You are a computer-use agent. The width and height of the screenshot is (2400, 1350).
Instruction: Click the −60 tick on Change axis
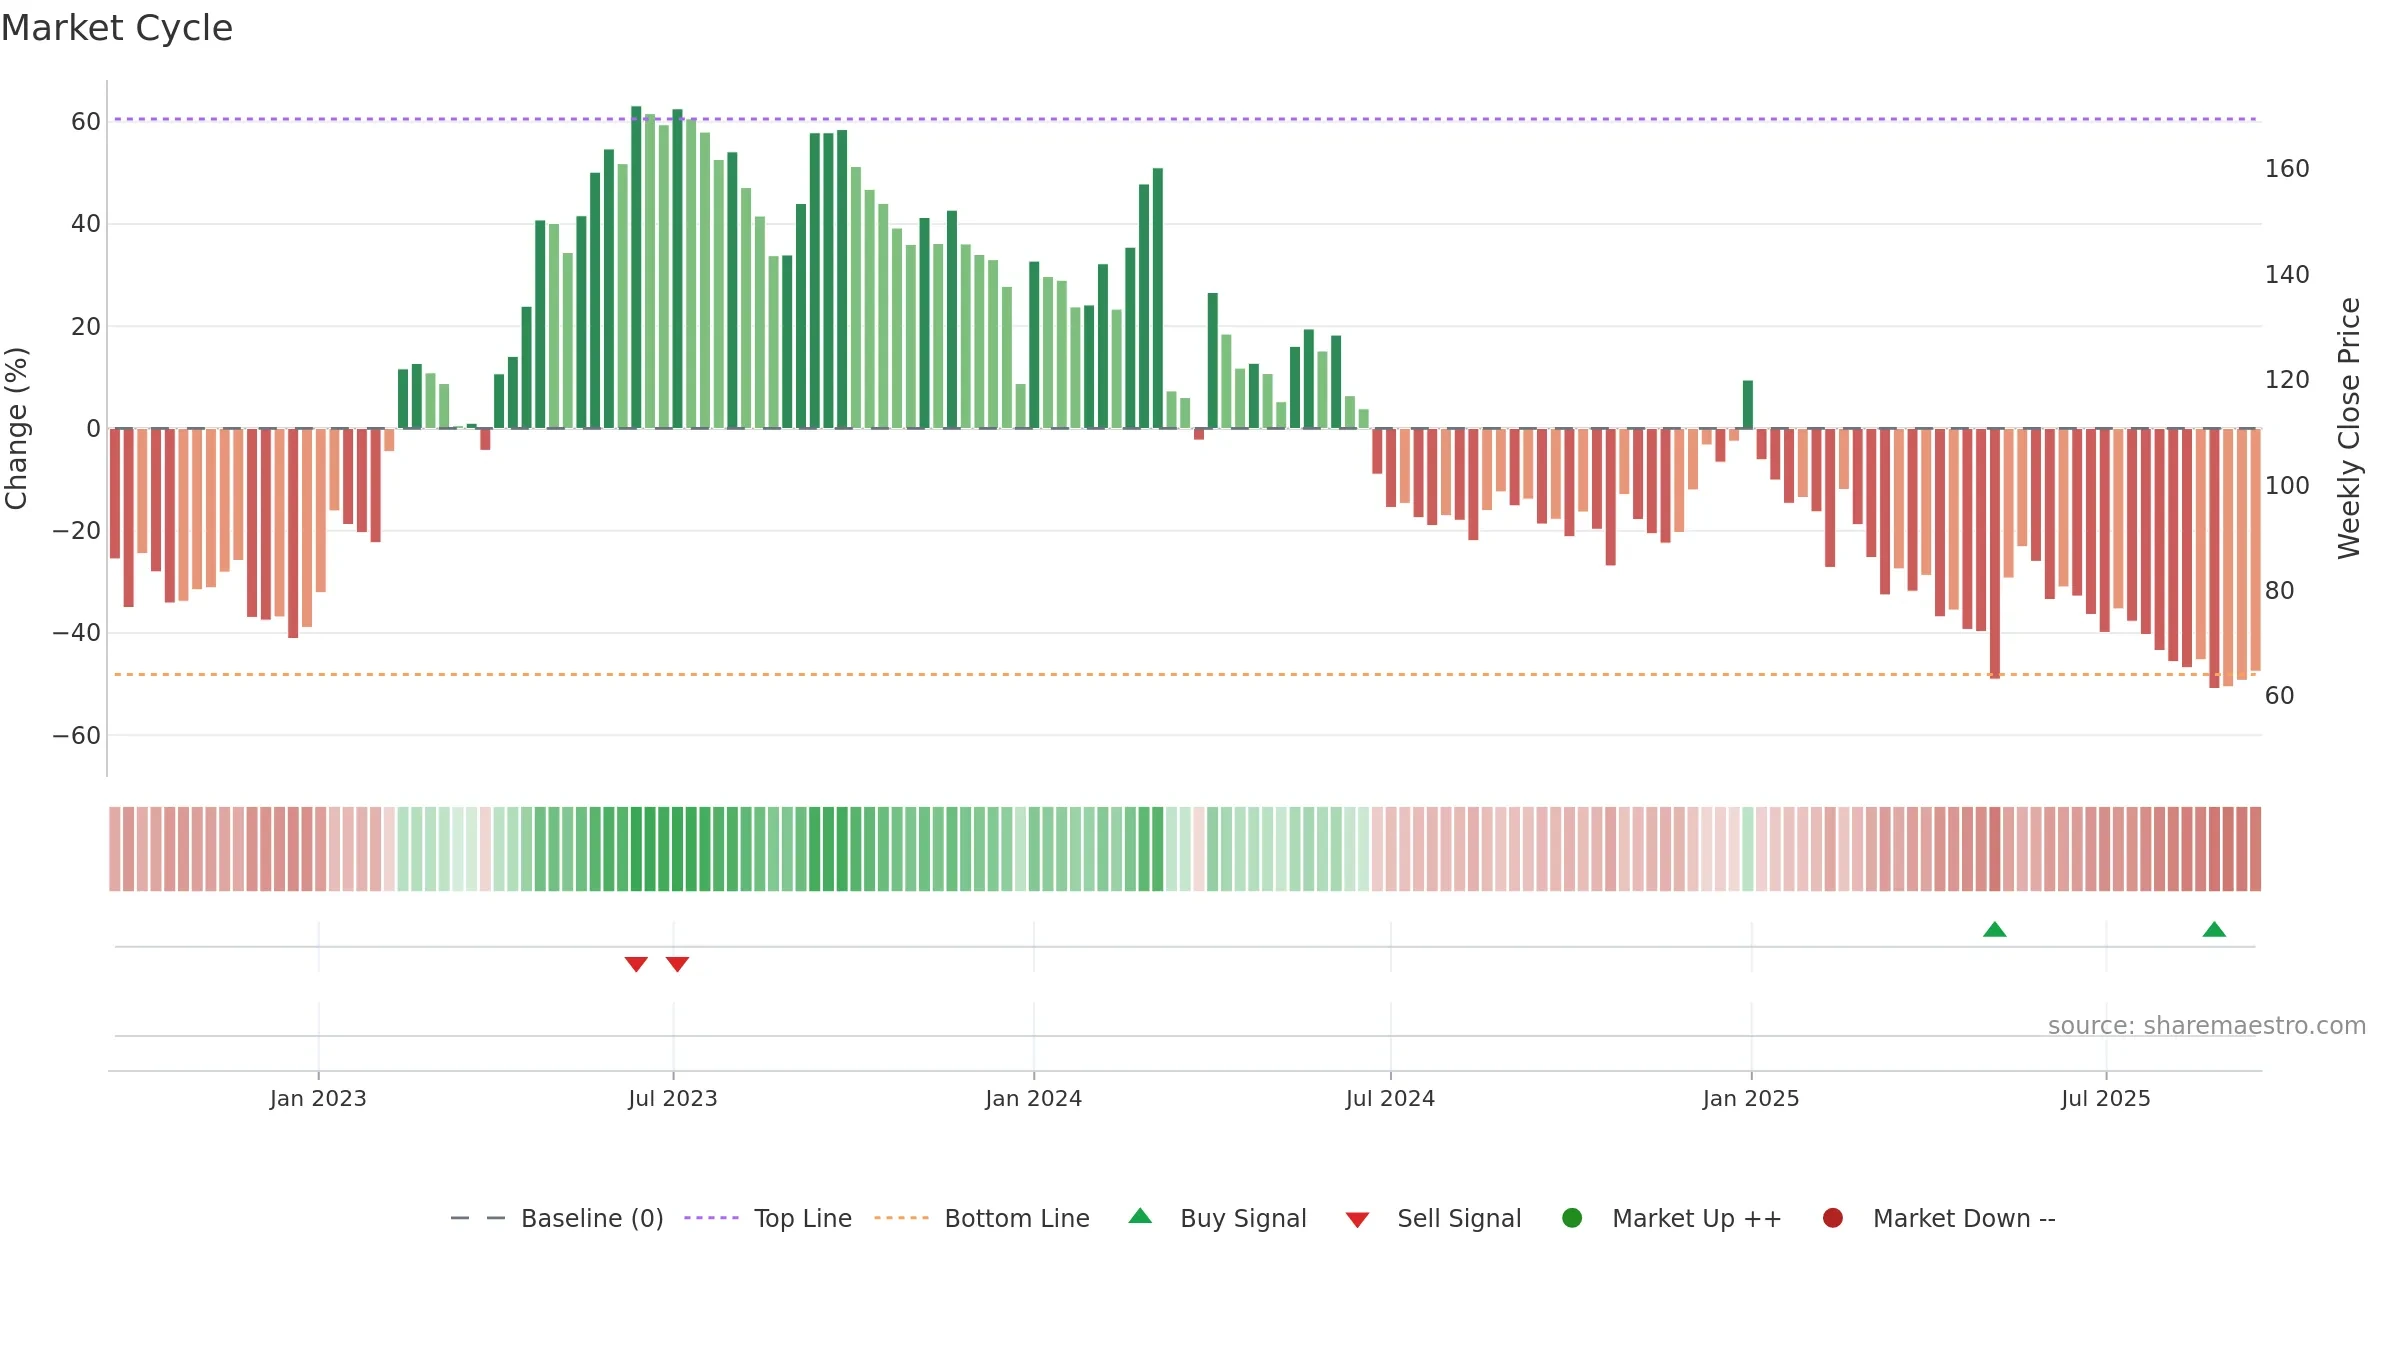(x=77, y=736)
